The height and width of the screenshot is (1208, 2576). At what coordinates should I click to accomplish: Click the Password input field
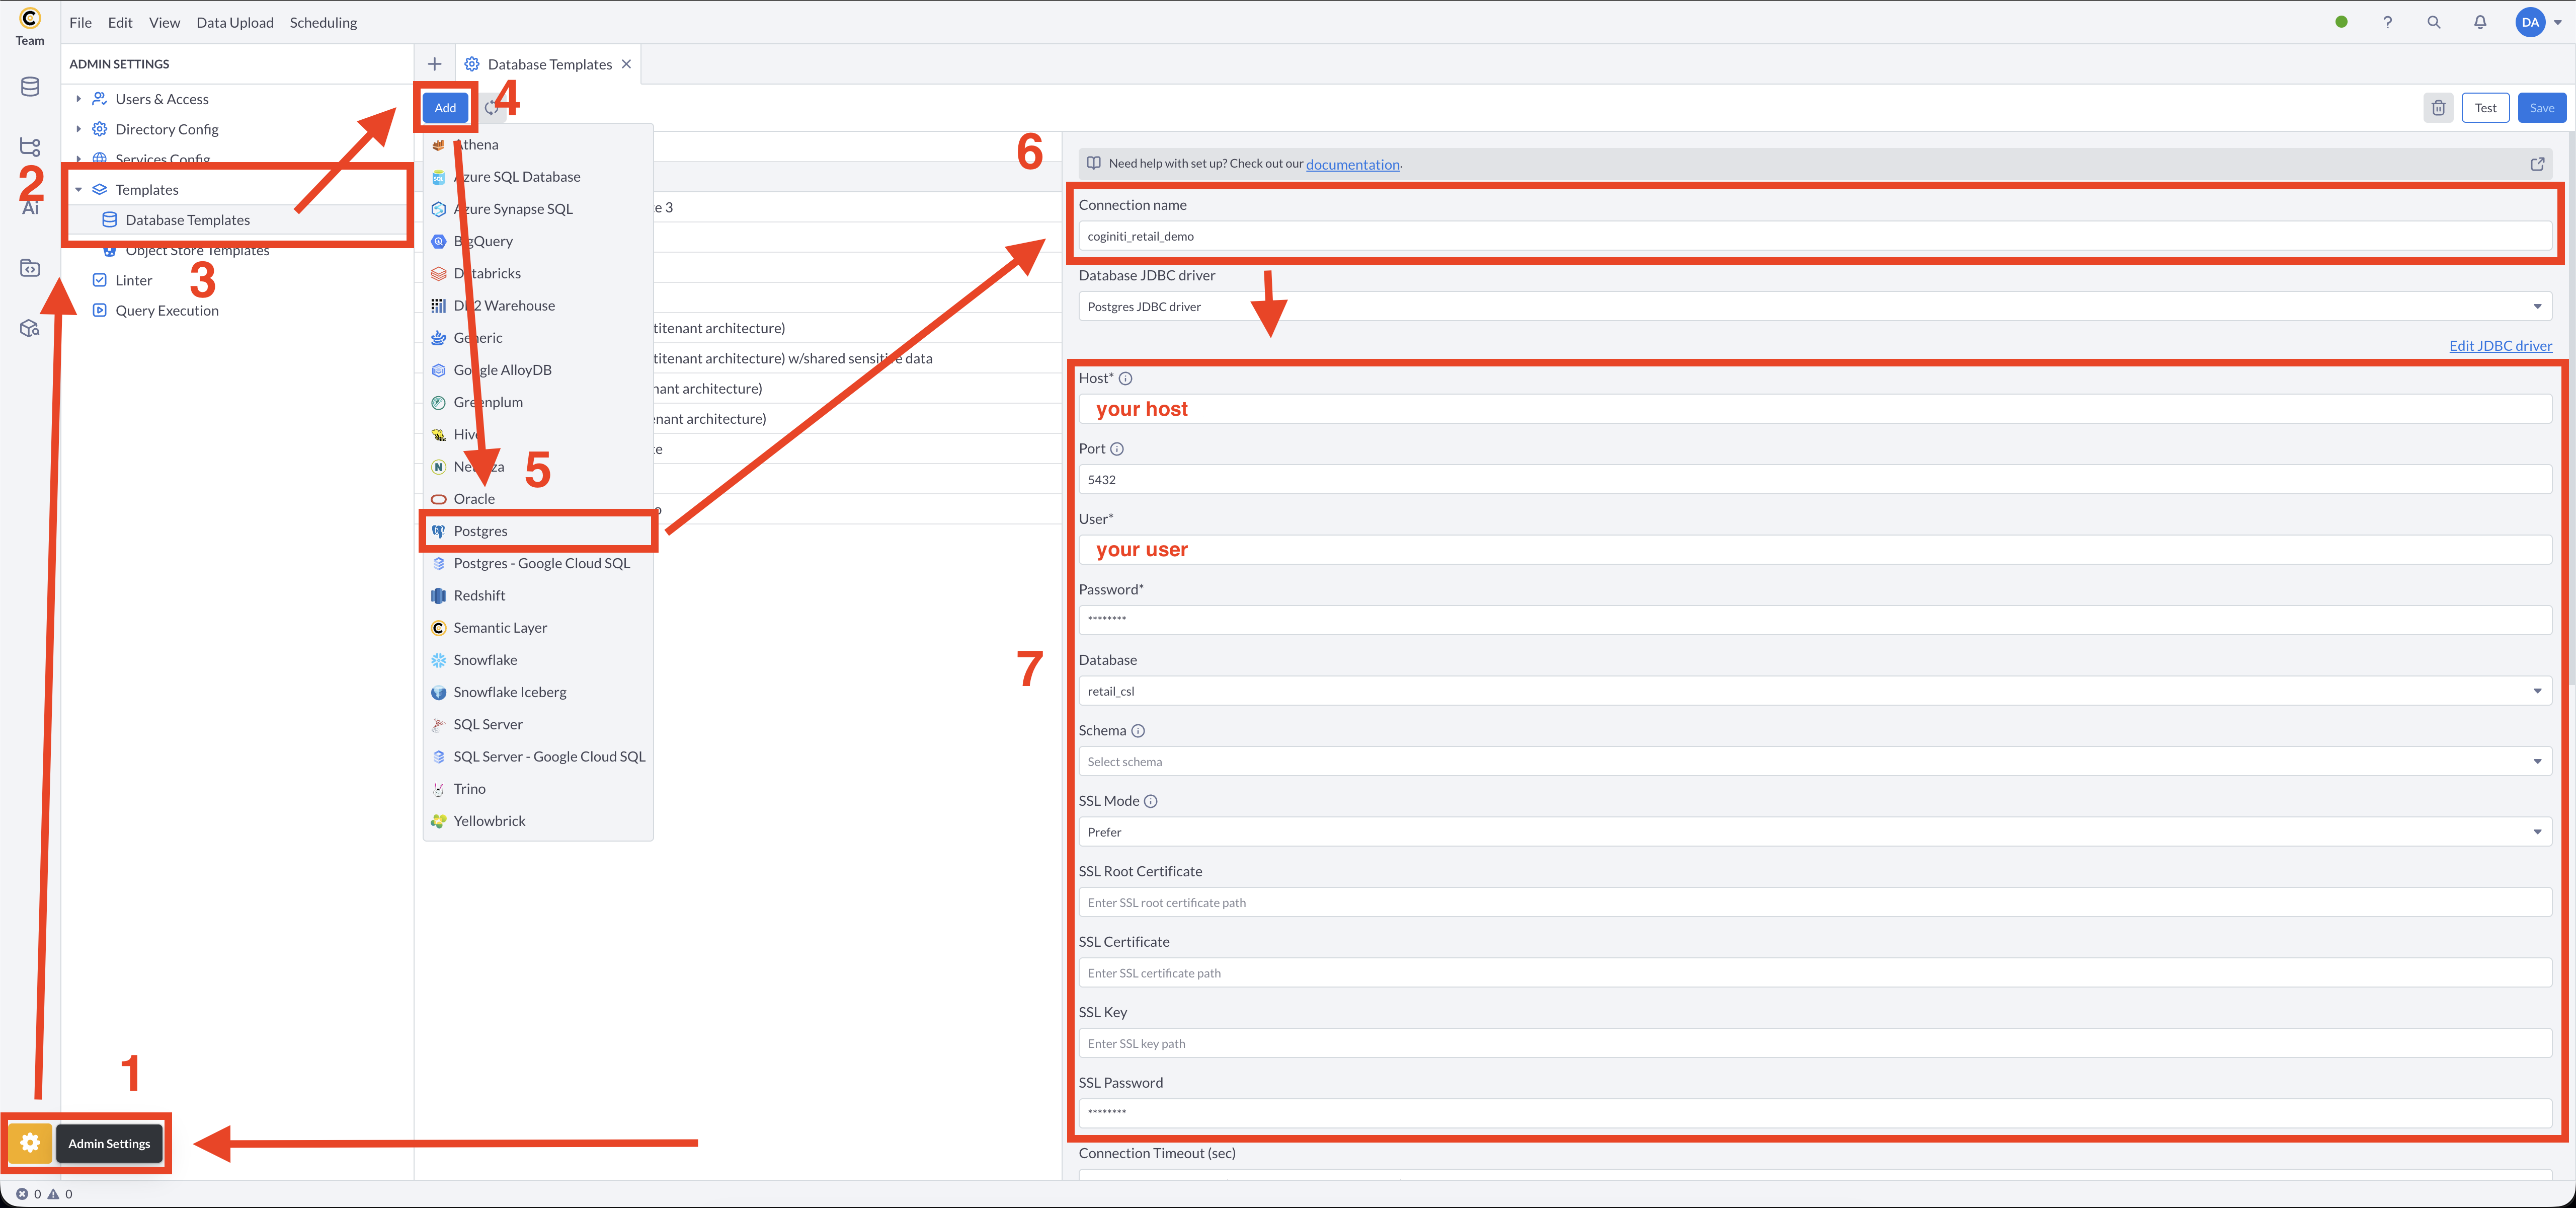[1815, 620]
